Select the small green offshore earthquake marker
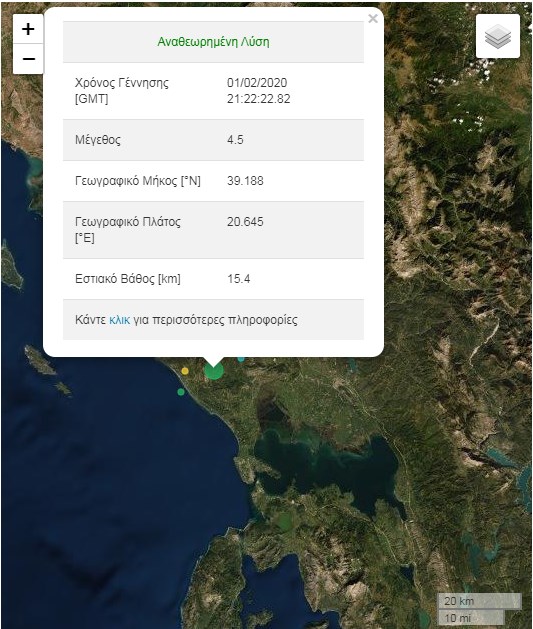The height and width of the screenshot is (629, 533). click(x=181, y=392)
